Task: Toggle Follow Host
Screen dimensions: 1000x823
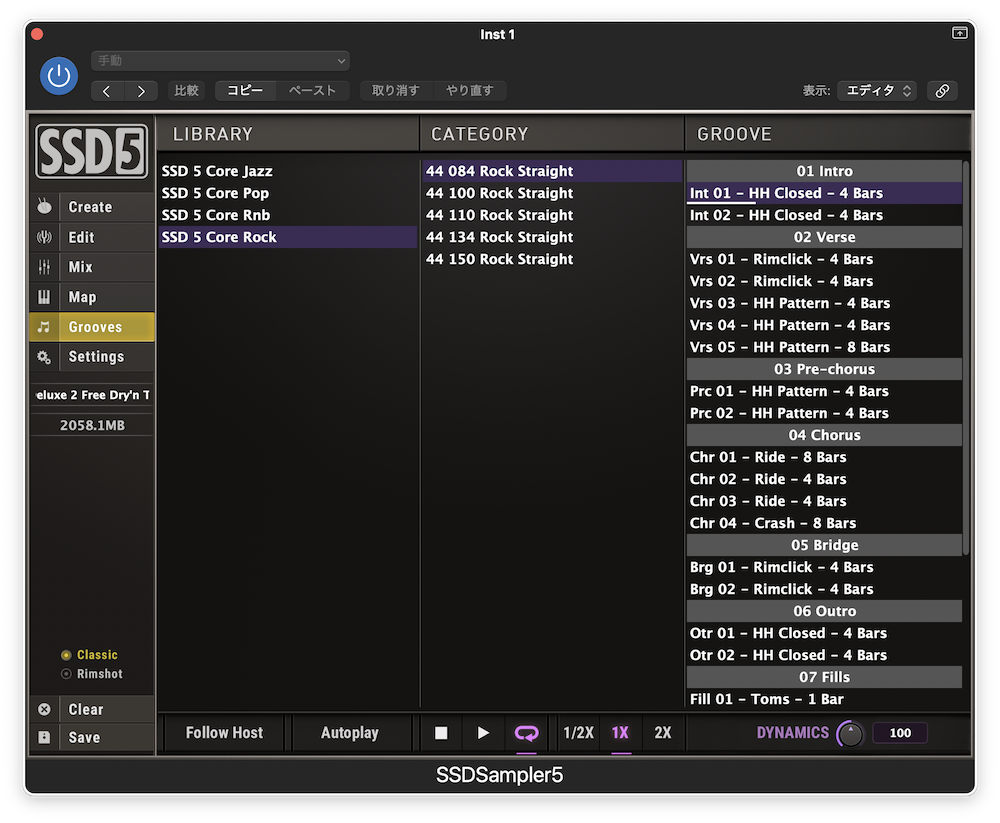Action: click(224, 732)
